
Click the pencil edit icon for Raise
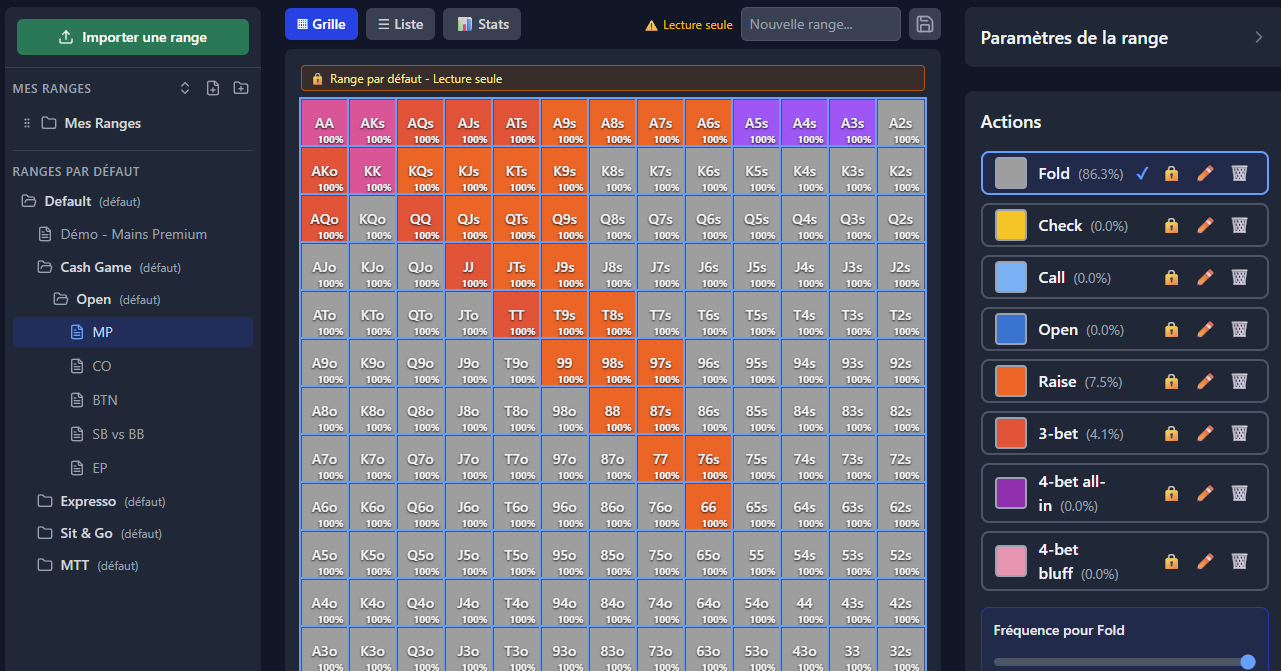(1205, 381)
